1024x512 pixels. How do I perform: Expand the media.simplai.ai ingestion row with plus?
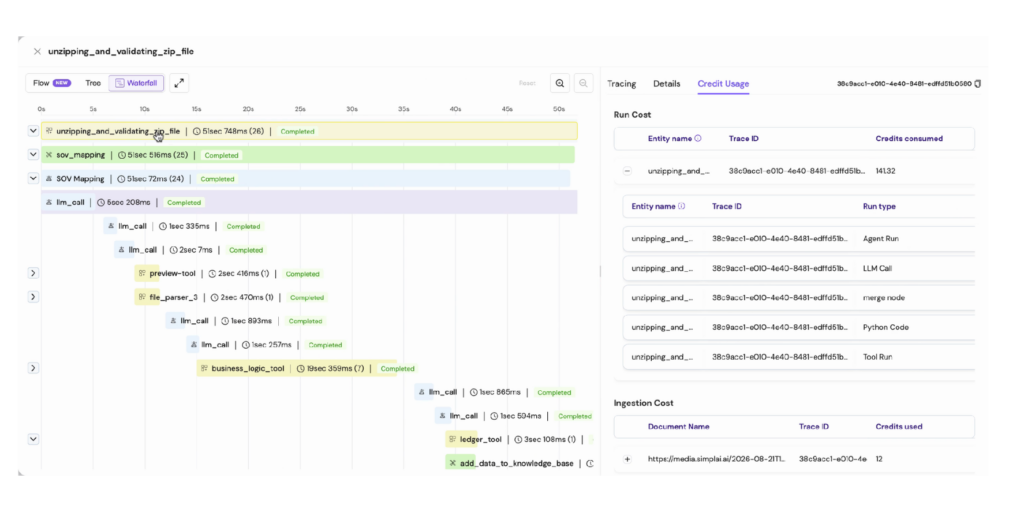click(x=627, y=459)
